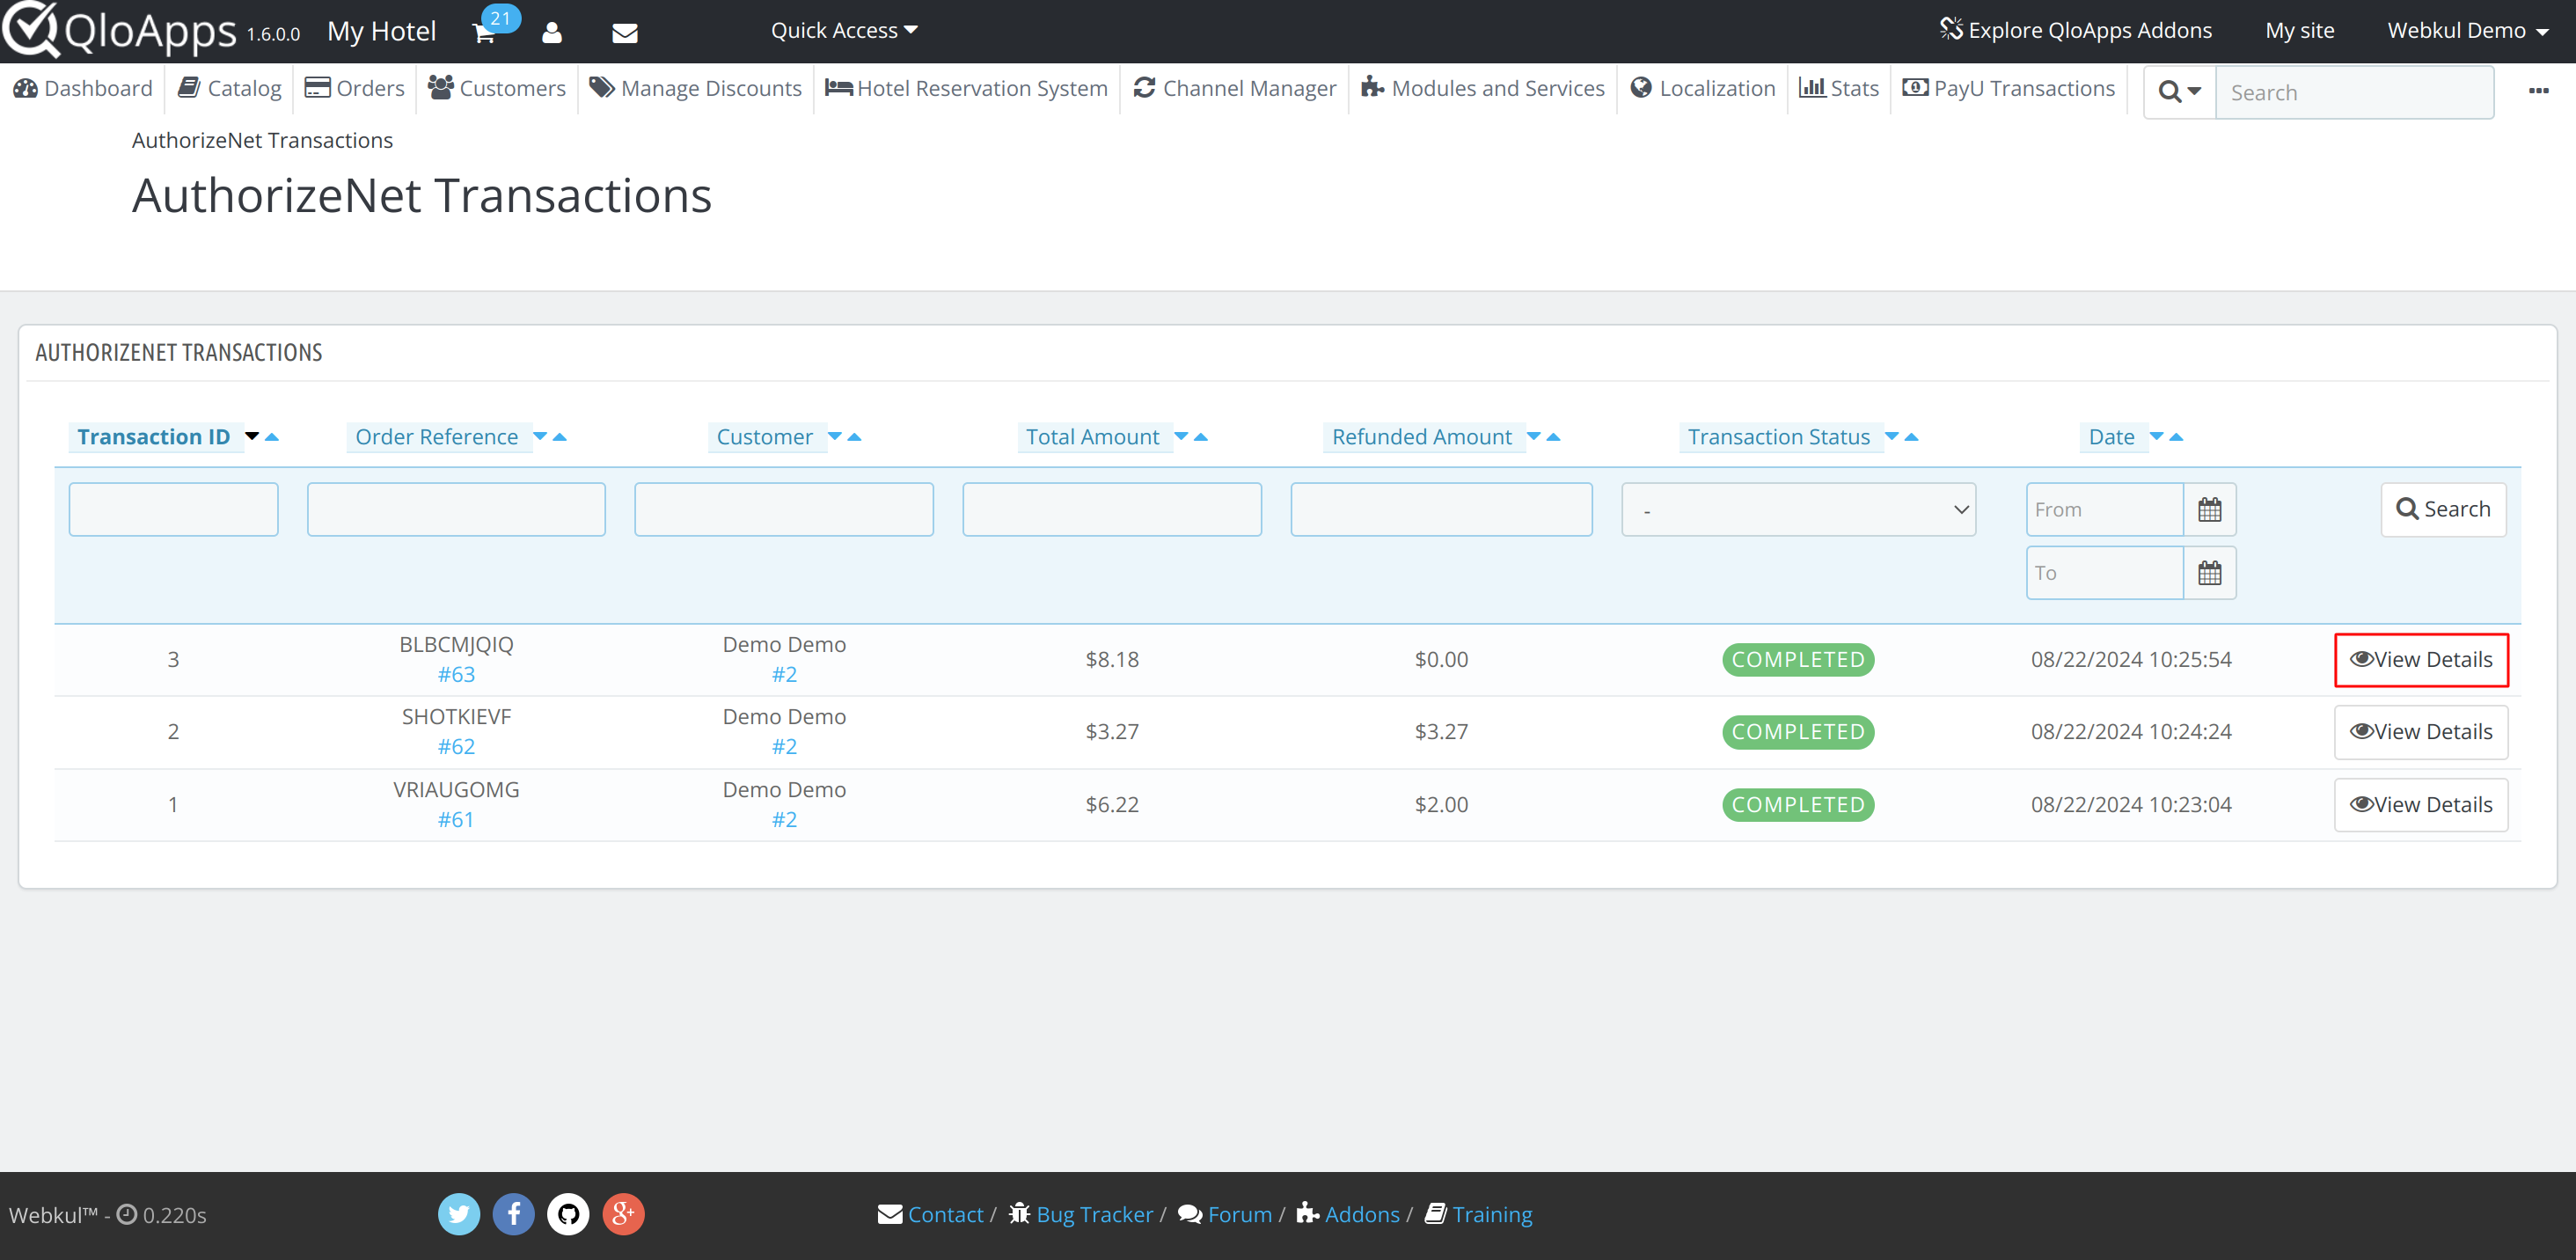Click the Search filter button
The image size is (2576, 1260).
pyautogui.click(x=2443, y=510)
